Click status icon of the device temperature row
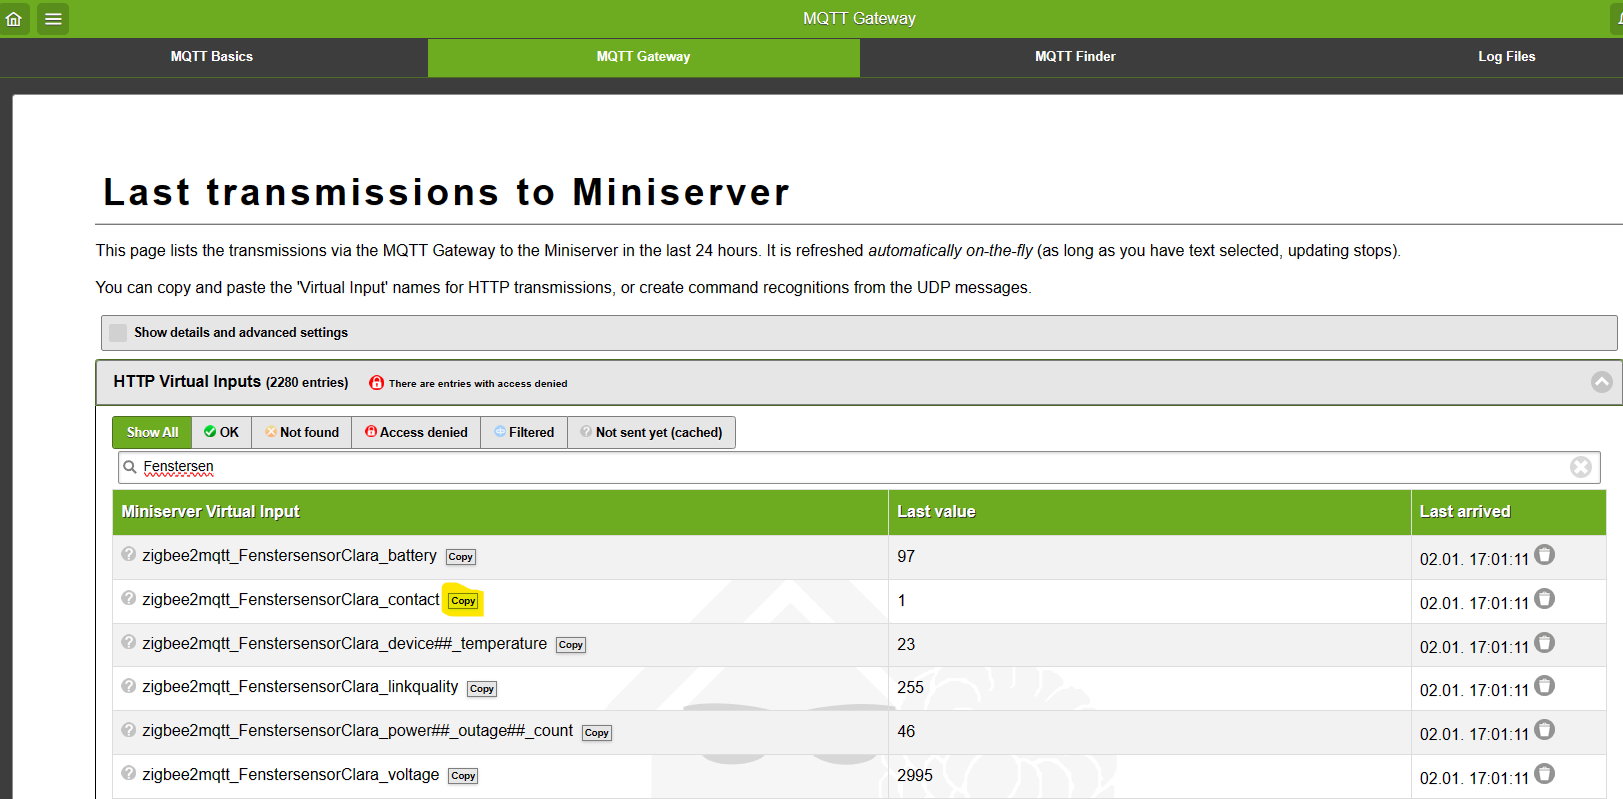The height and width of the screenshot is (799, 1623). click(128, 642)
